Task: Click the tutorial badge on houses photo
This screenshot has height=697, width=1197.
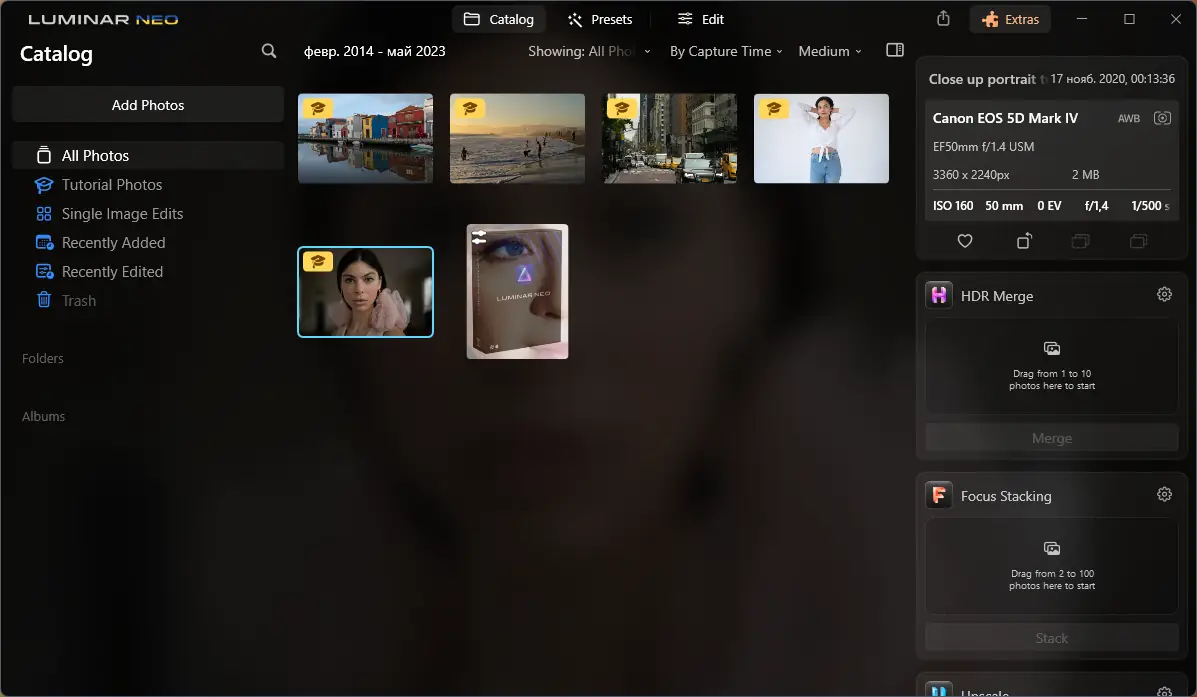Action: click(x=318, y=108)
